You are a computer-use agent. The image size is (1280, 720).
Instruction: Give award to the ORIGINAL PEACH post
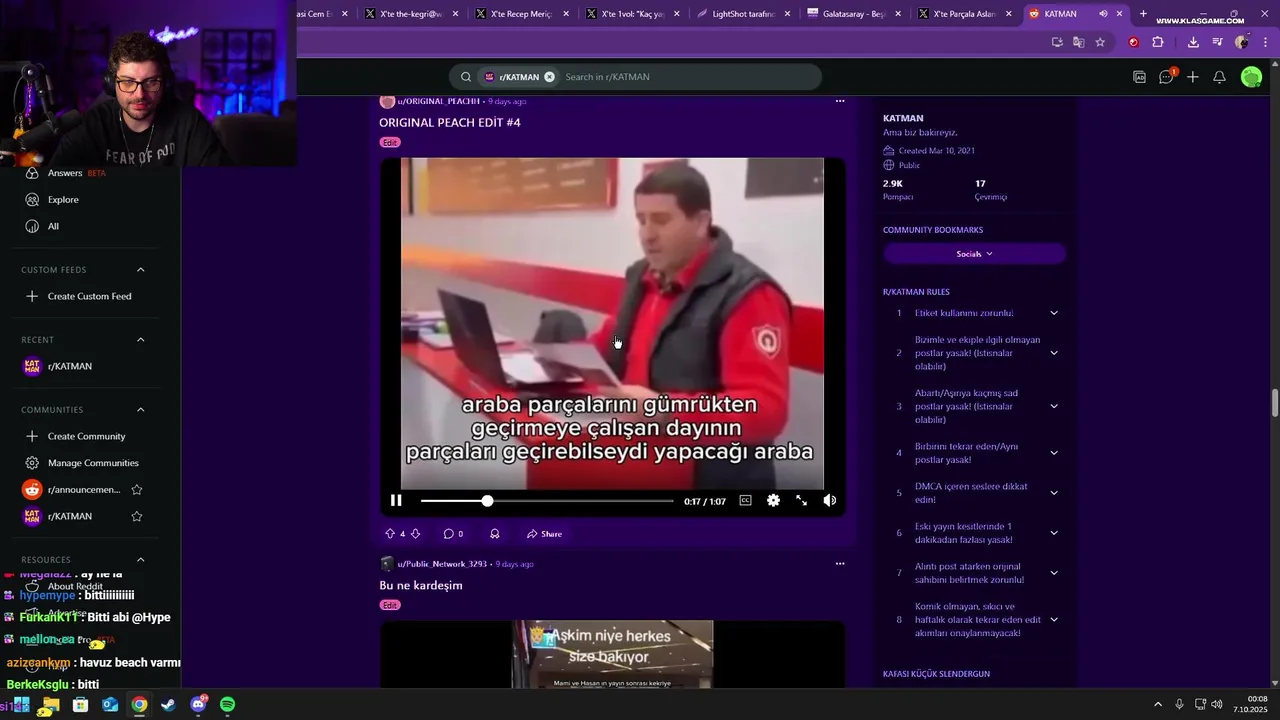(x=494, y=534)
